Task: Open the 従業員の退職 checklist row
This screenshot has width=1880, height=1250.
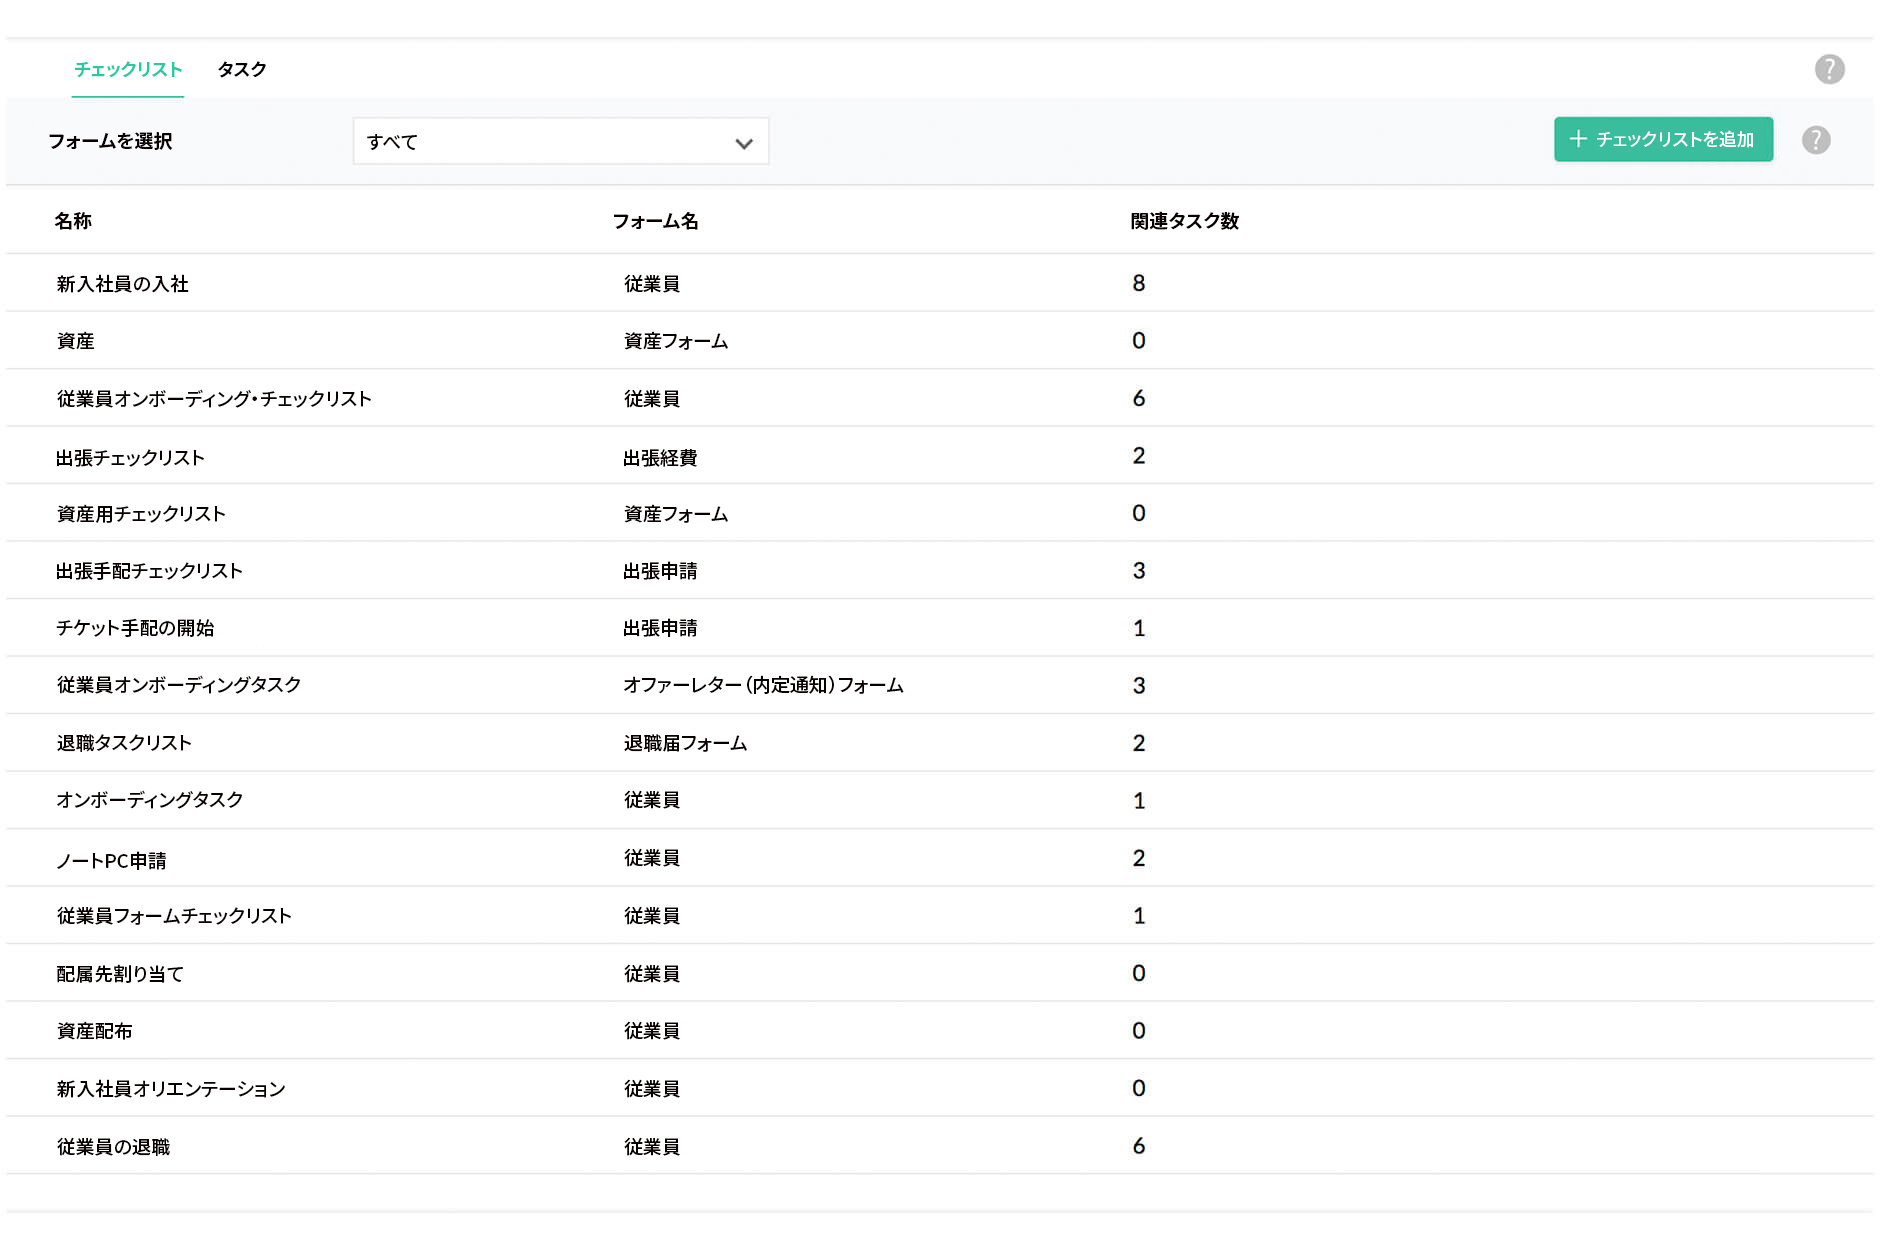Action: [112, 1147]
